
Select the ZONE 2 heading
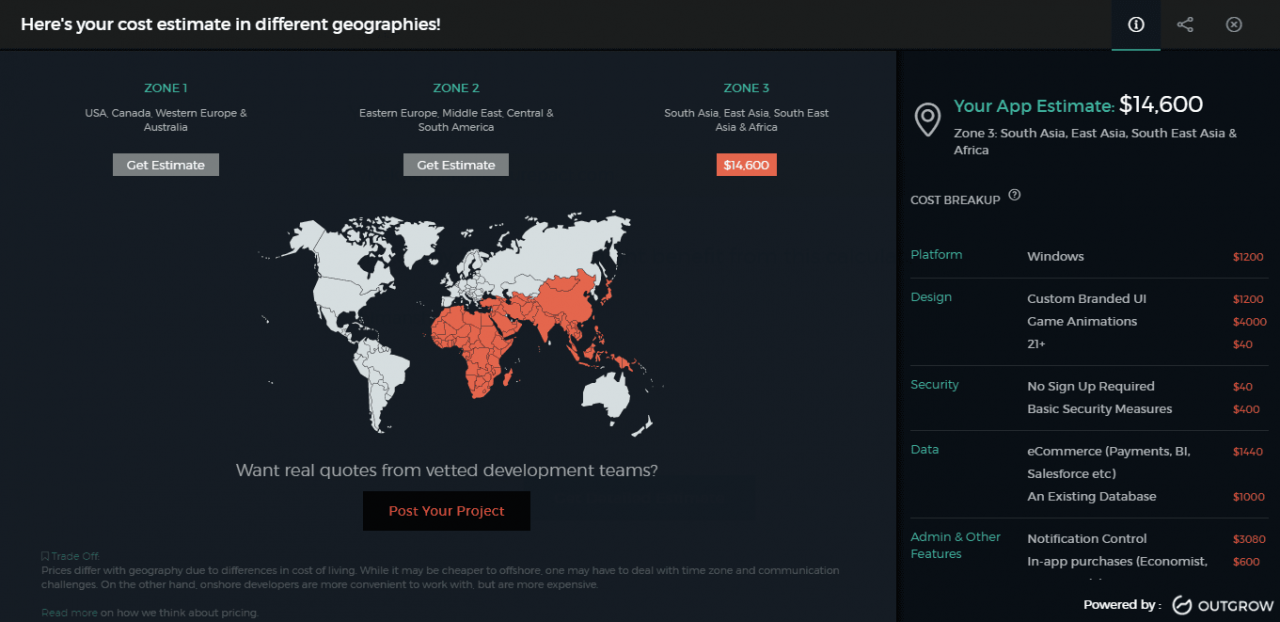[456, 88]
